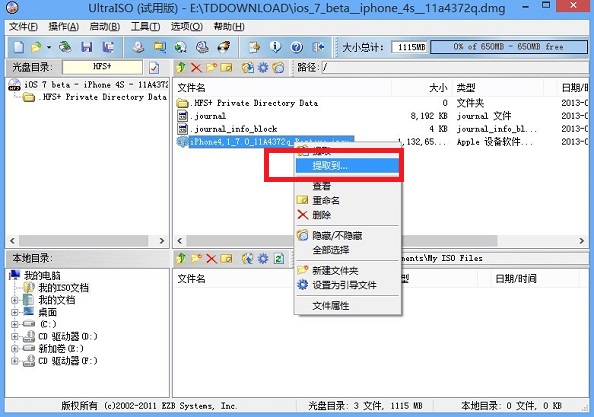The image size is (594, 417).
Task: Choose 隐藏/不隐藏 in the context menu
Action: [347, 236]
